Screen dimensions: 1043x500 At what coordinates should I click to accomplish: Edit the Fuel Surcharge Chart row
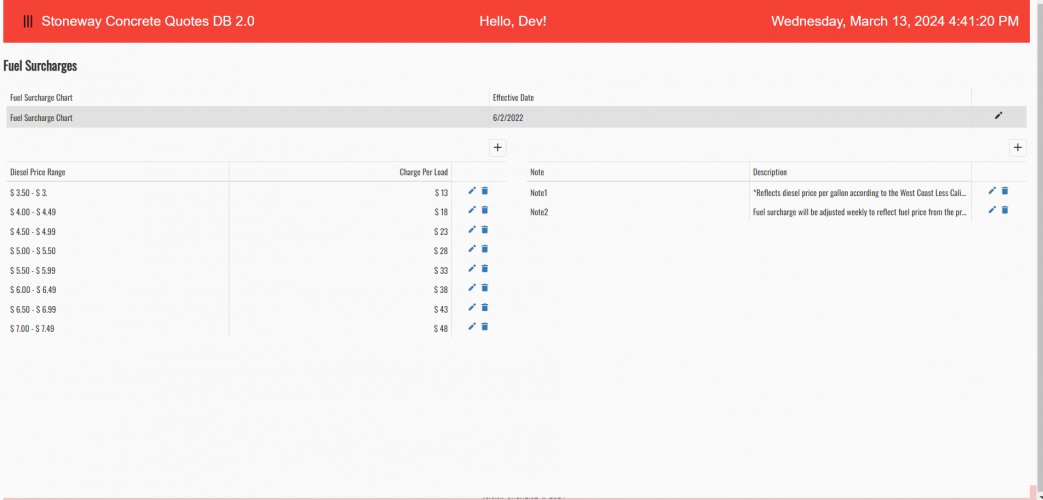point(997,116)
